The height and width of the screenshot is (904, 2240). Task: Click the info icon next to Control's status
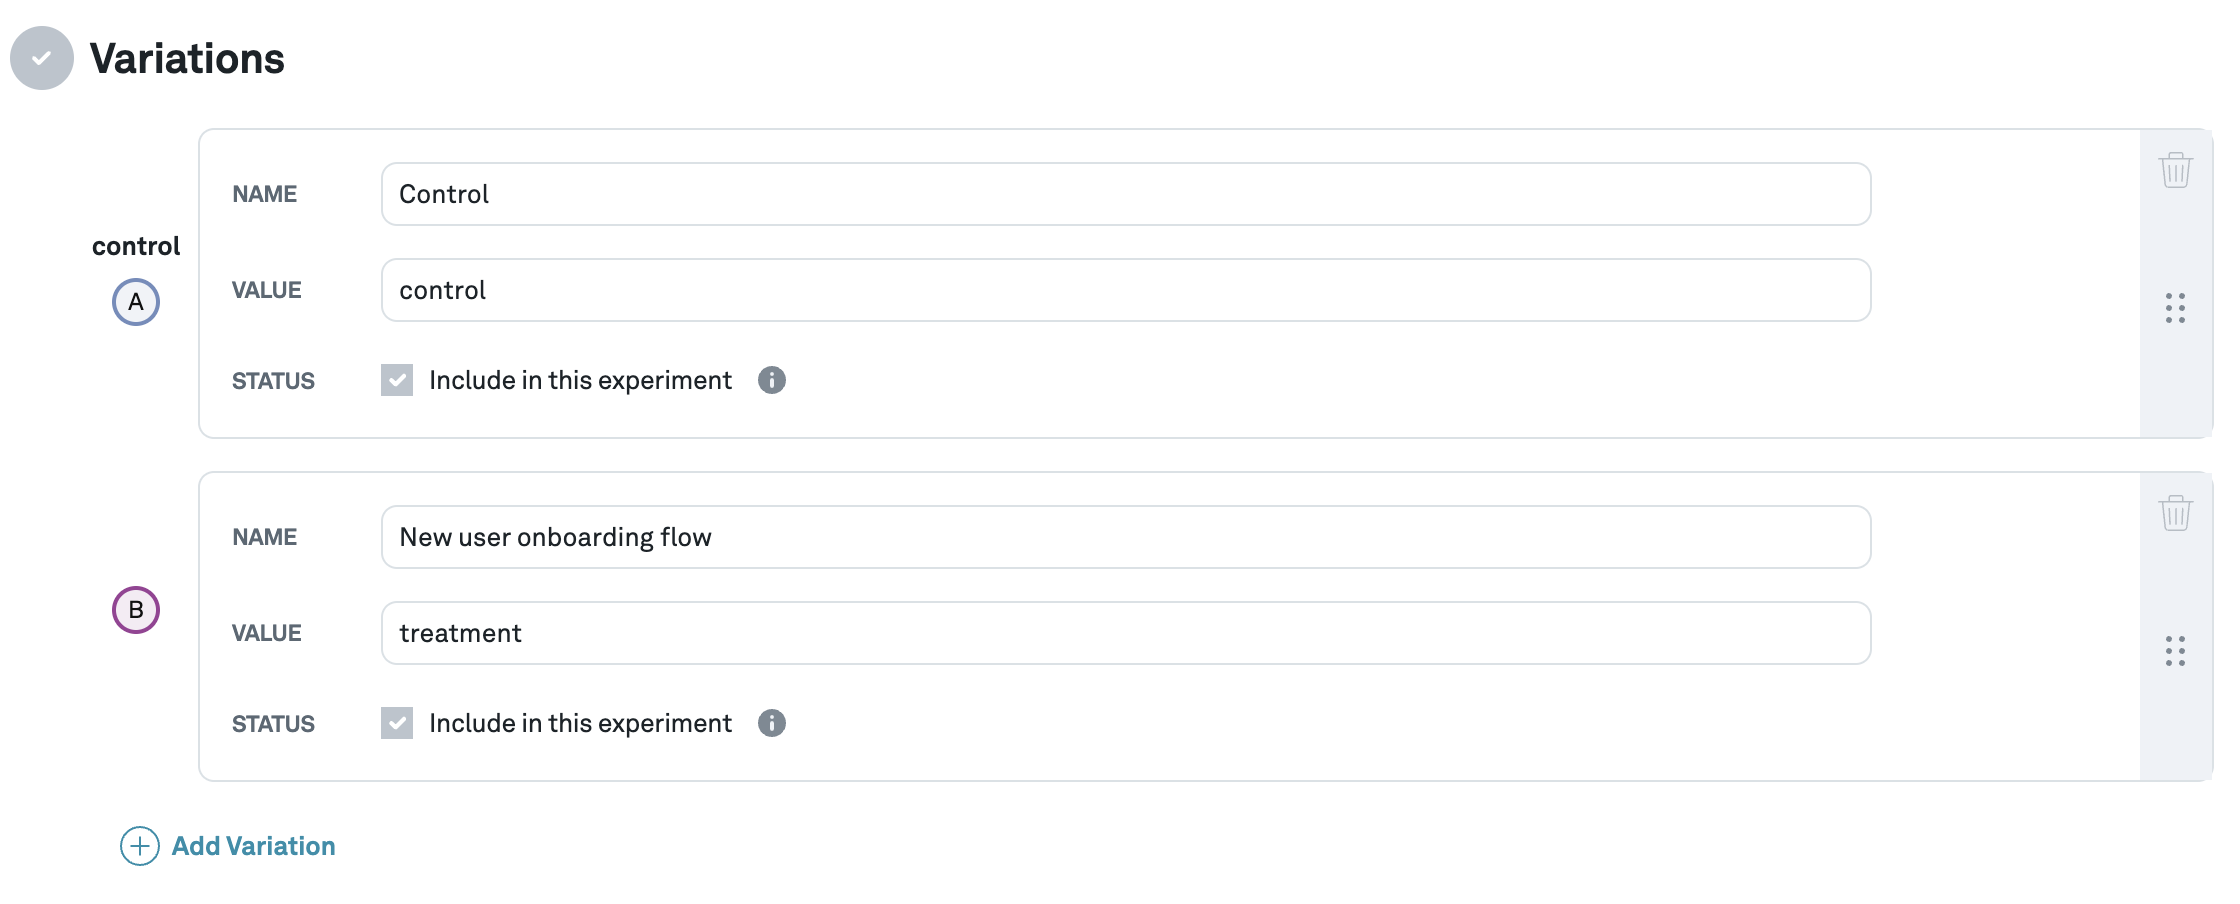(772, 380)
